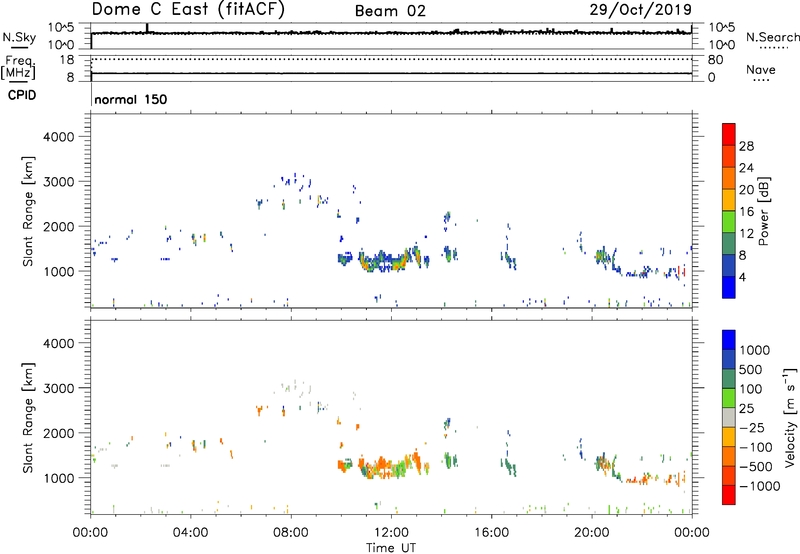Image resolution: width=800 pixels, height=554 pixels.
Task: Click the "16:00" time axis label
Action: click(491, 533)
